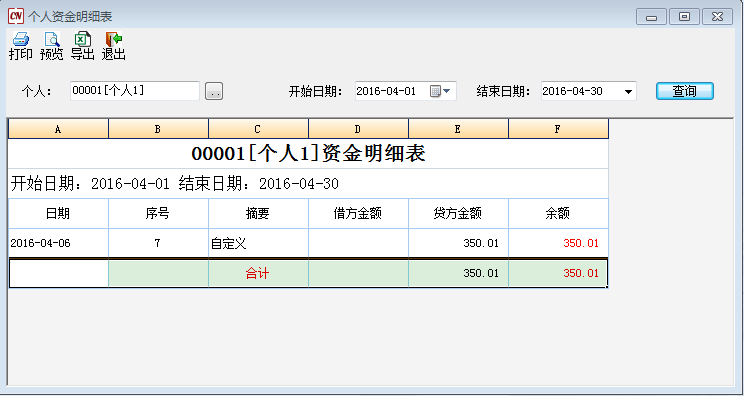The image size is (744, 396).
Task: Select red 350.01 balance in 自定义 row
Action: pos(558,243)
